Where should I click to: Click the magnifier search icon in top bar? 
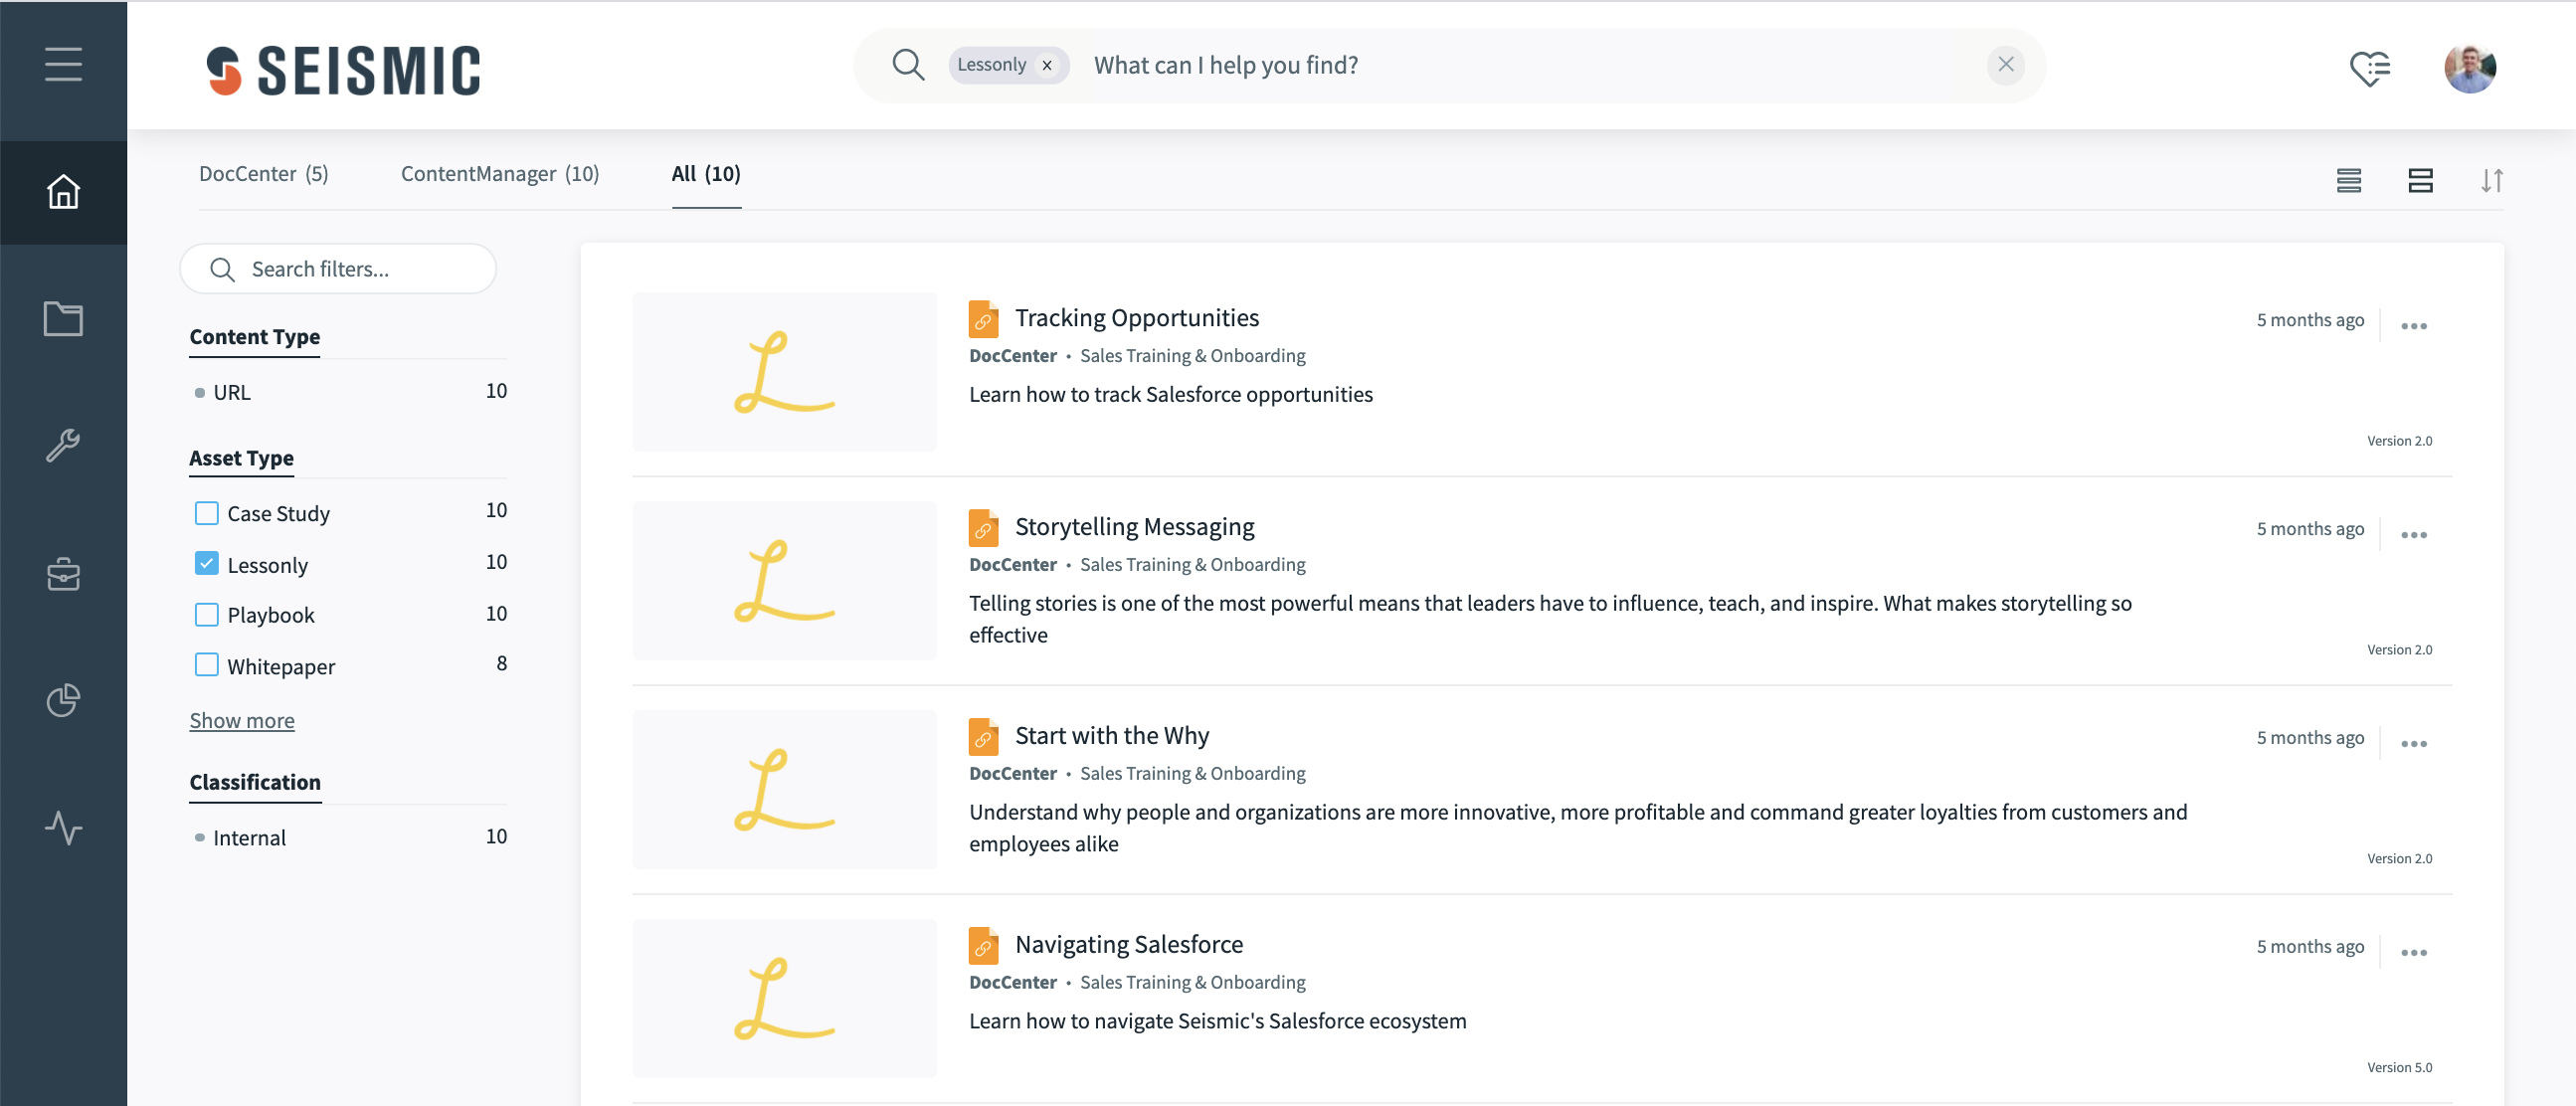coord(908,65)
